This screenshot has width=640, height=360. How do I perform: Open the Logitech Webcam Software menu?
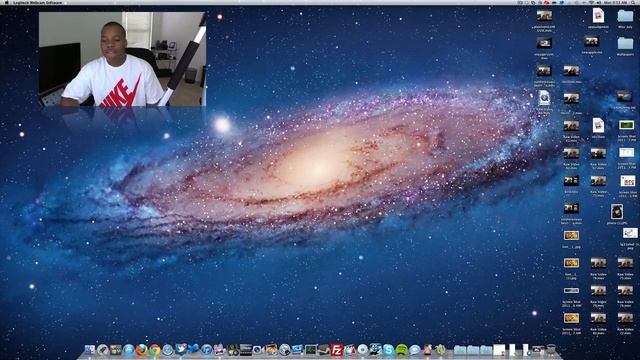[37, 2]
